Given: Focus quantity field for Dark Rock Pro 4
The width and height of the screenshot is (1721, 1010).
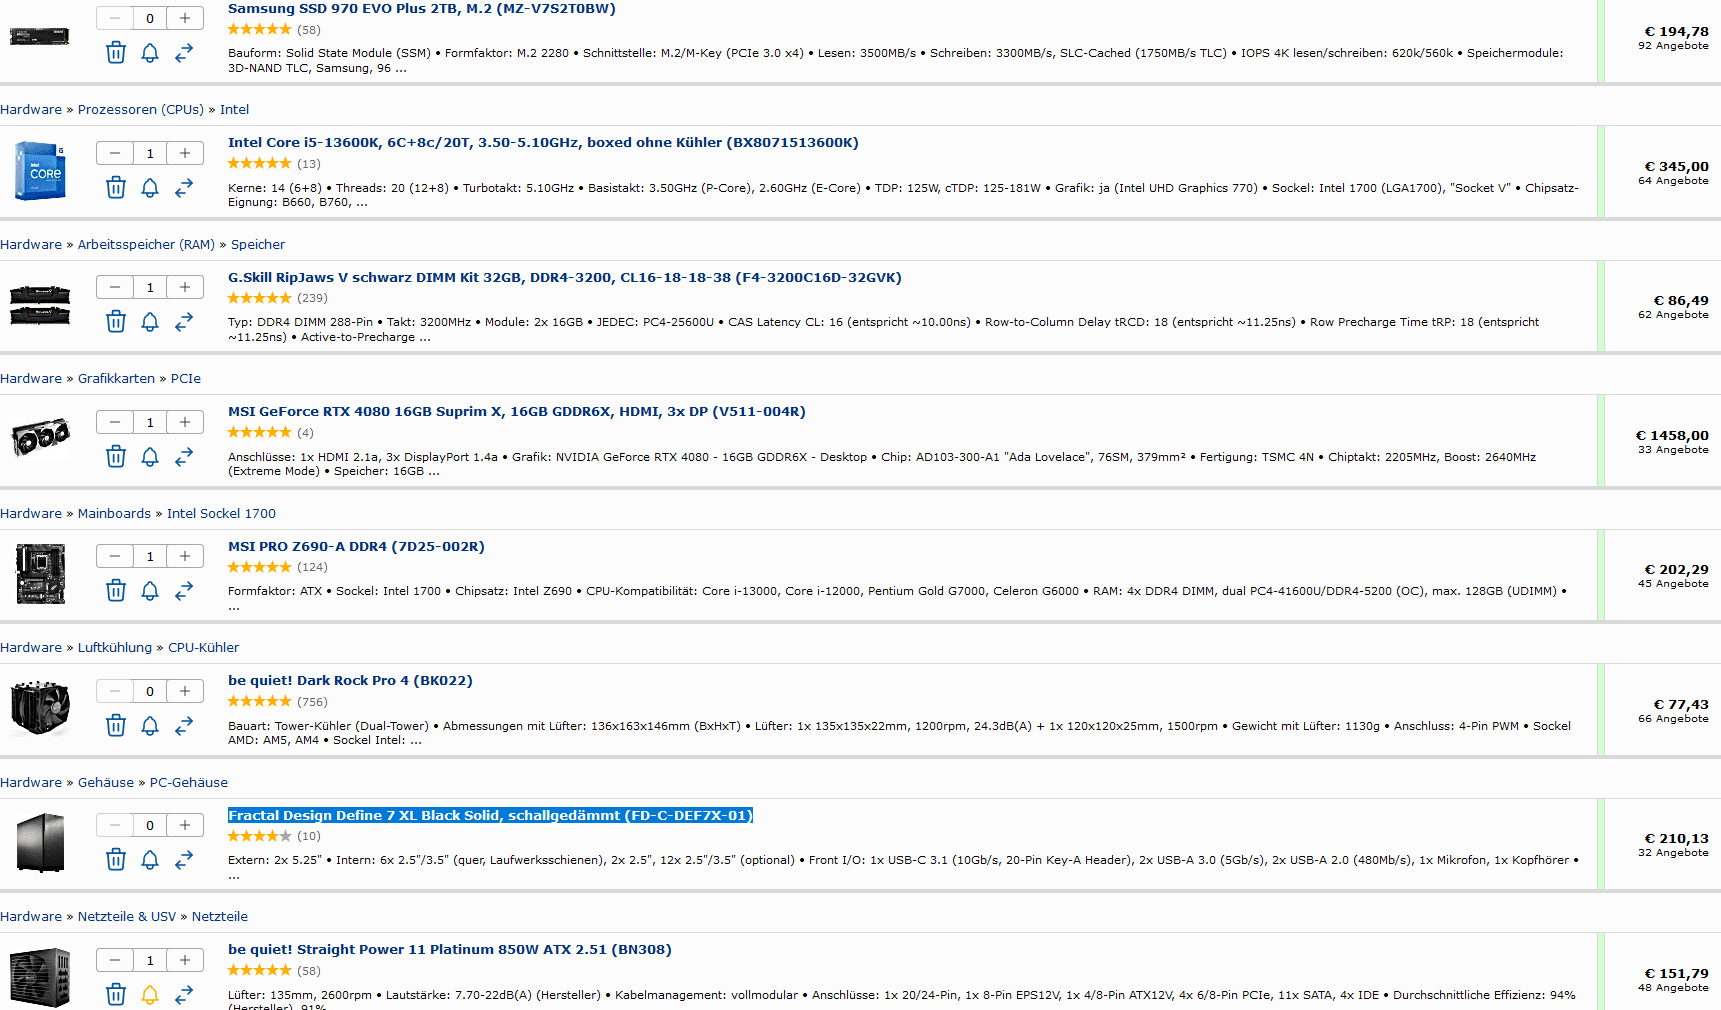Looking at the screenshot, I should coord(150,691).
